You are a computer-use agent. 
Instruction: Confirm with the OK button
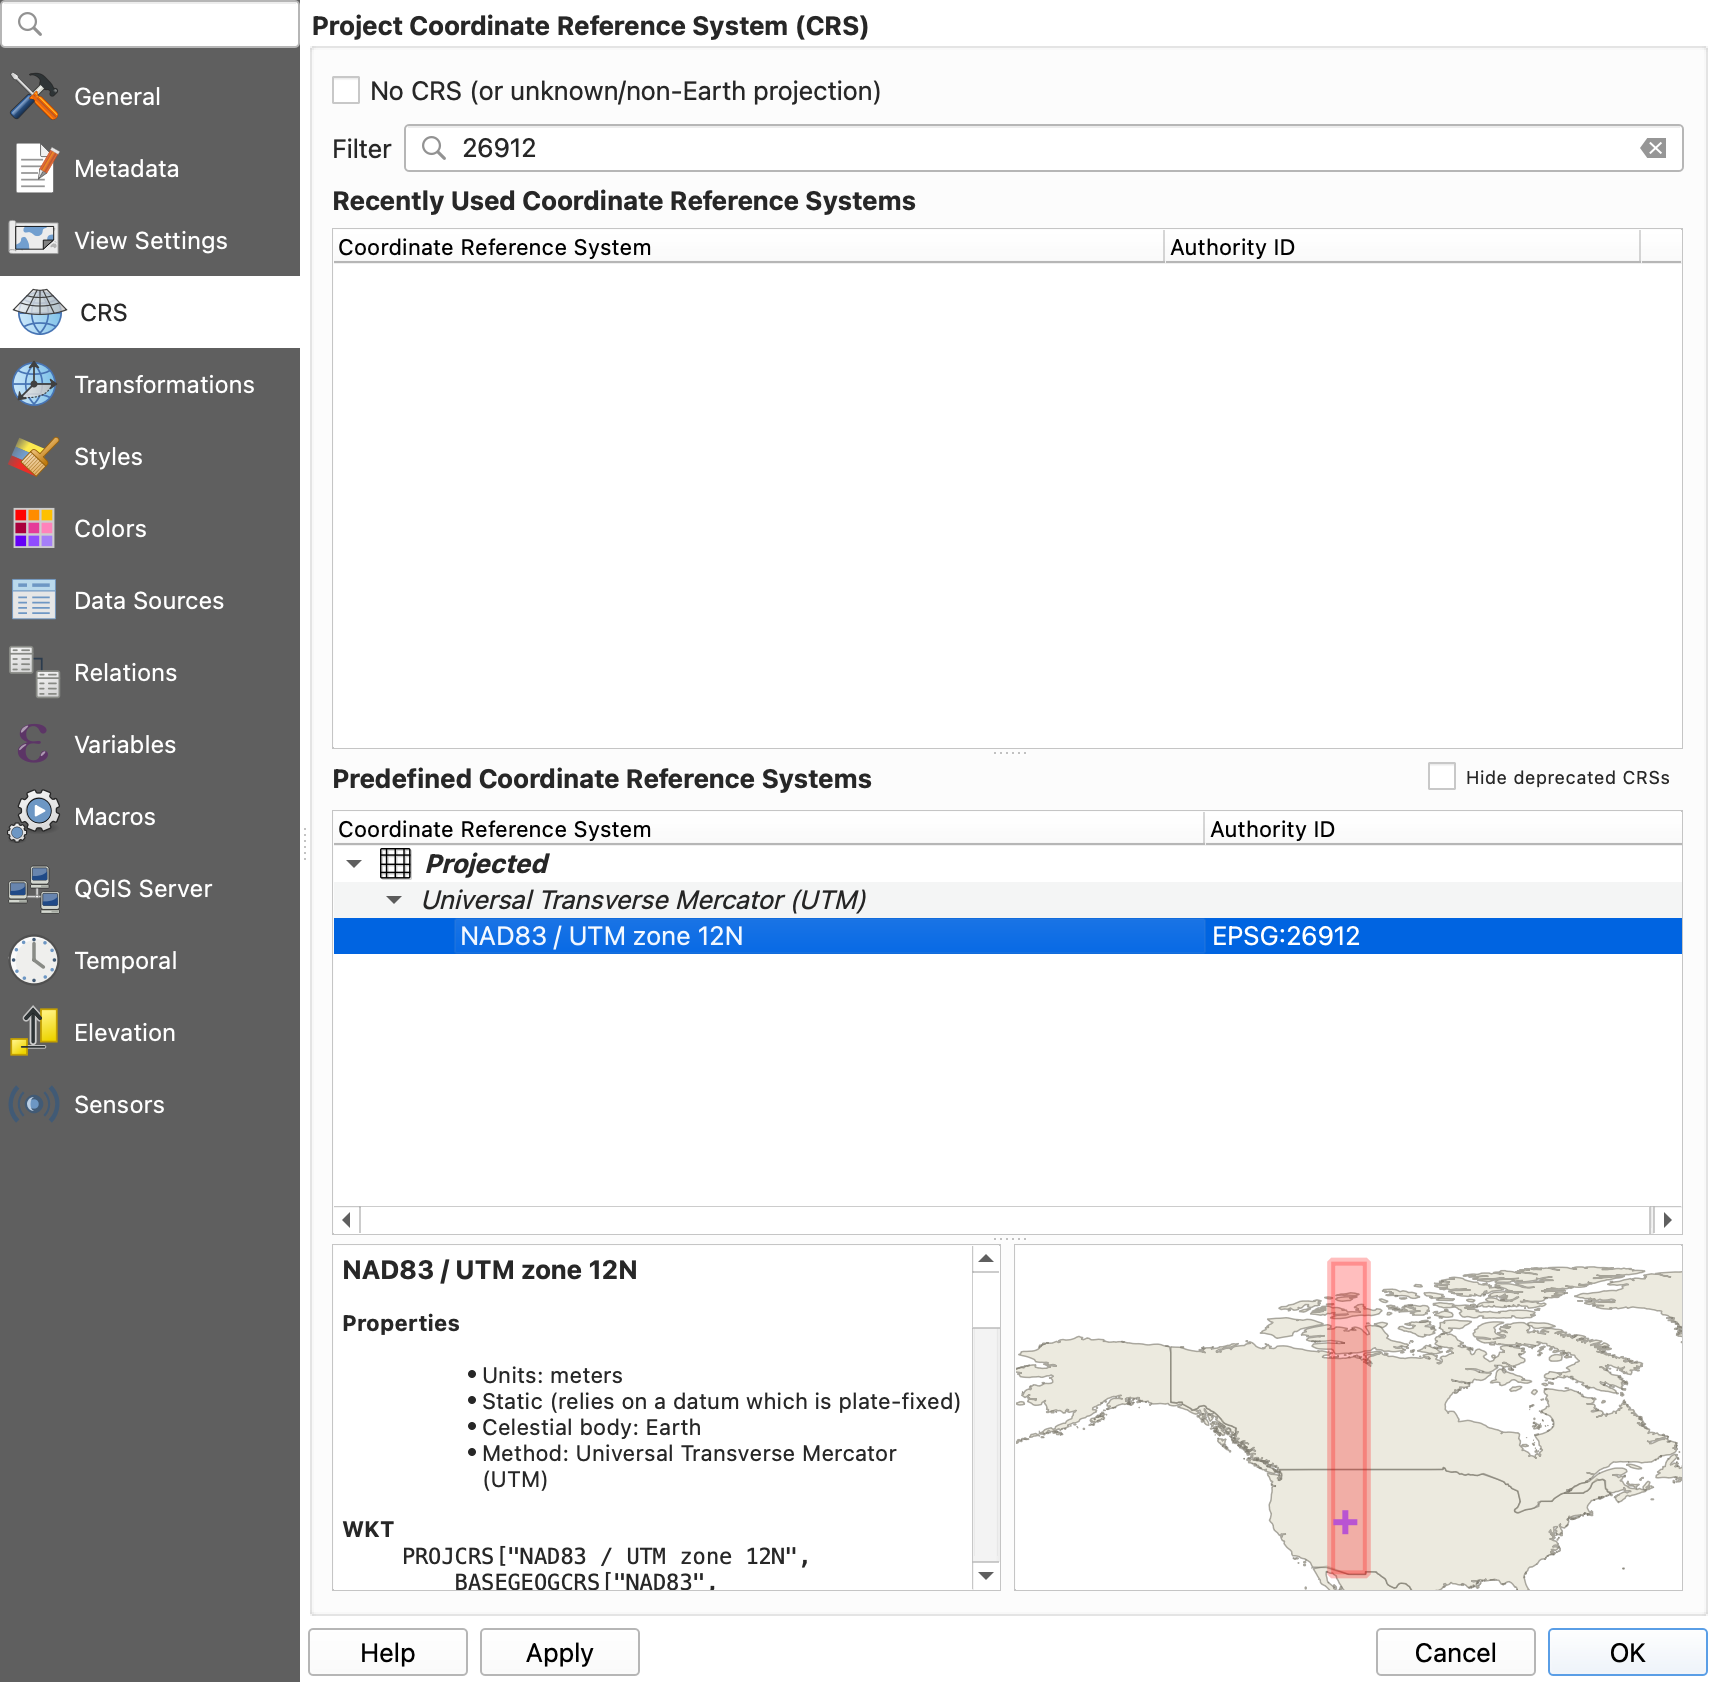tap(1627, 1652)
